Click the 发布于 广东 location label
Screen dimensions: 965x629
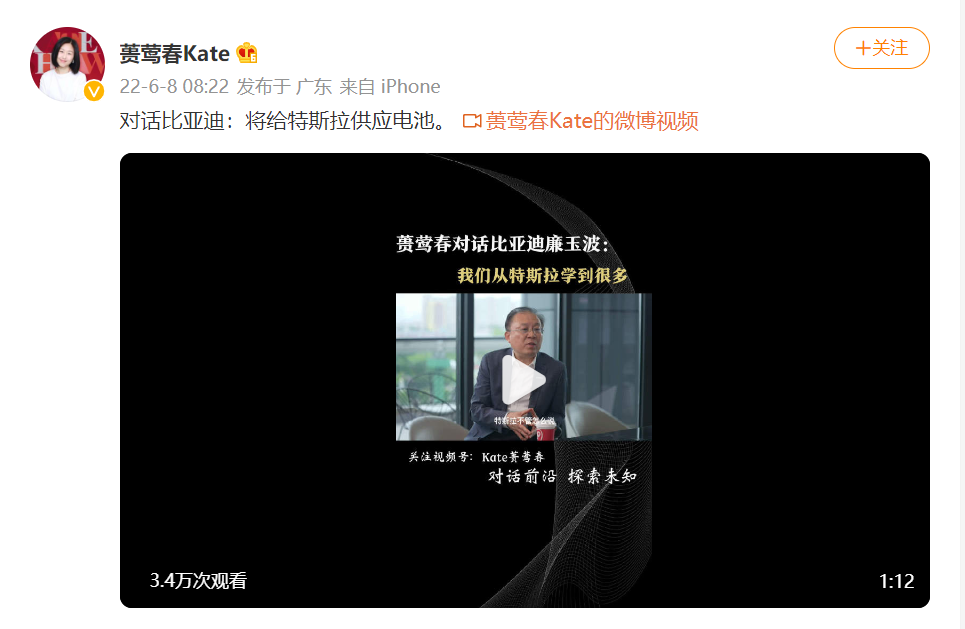[x=284, y=86]
